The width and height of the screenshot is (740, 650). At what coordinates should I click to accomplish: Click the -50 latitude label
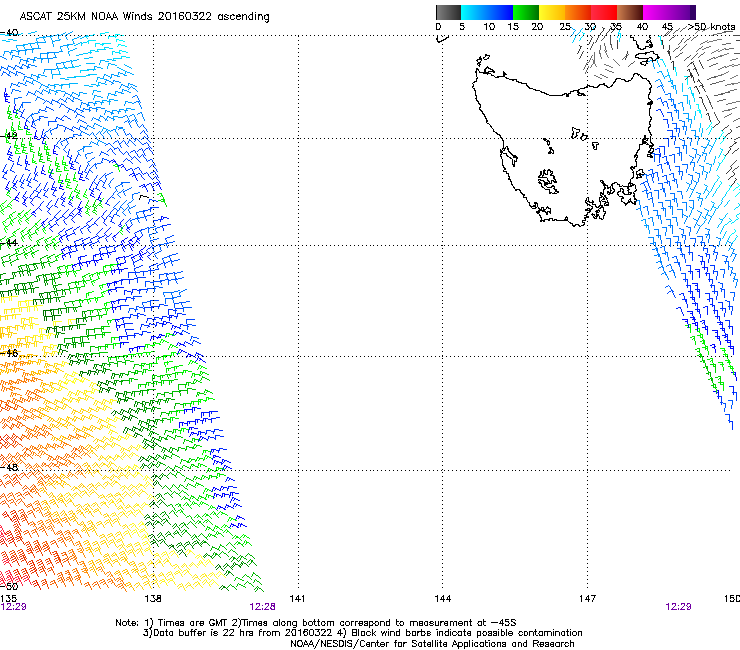point(9,587)
